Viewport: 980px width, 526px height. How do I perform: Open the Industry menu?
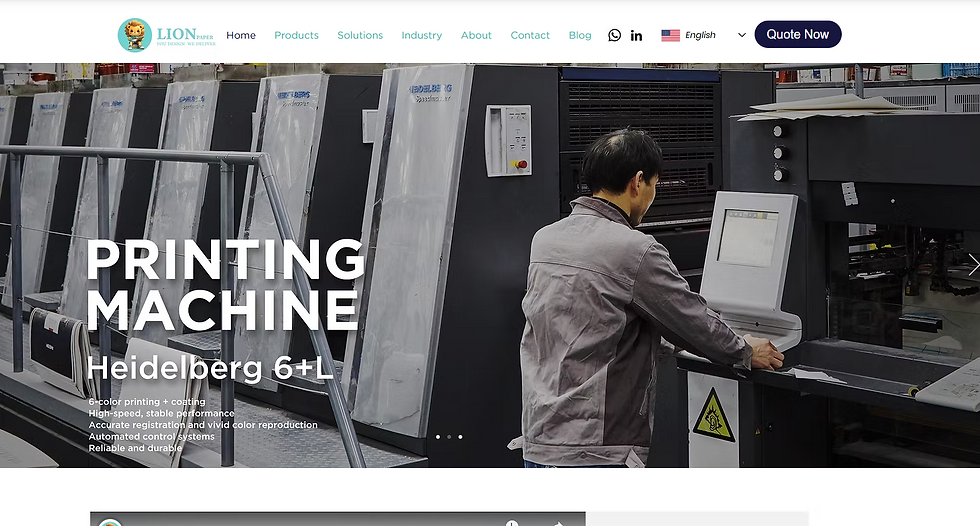click(421, 35)
